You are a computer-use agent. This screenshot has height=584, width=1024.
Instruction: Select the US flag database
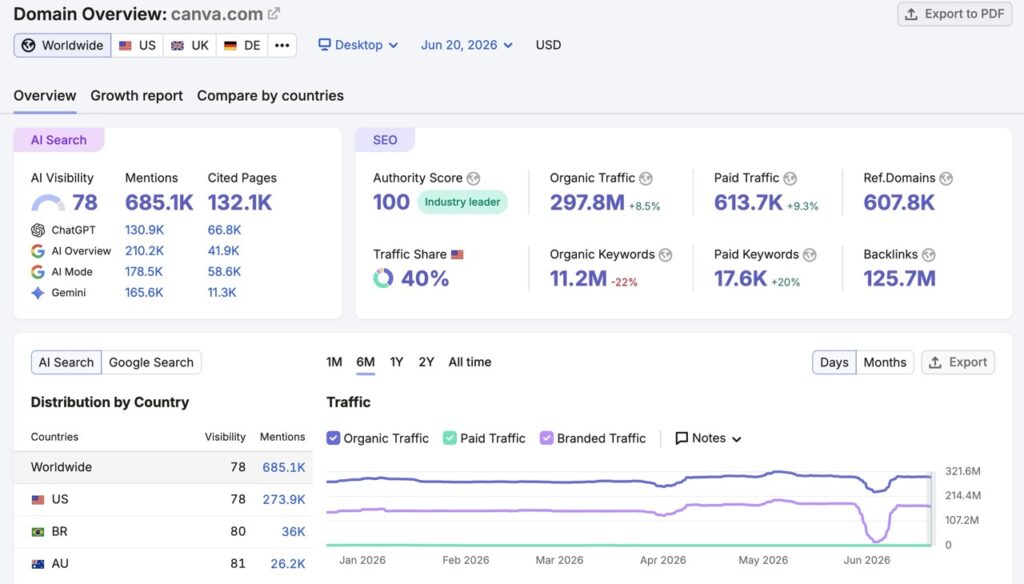click(x=137, y=45)
